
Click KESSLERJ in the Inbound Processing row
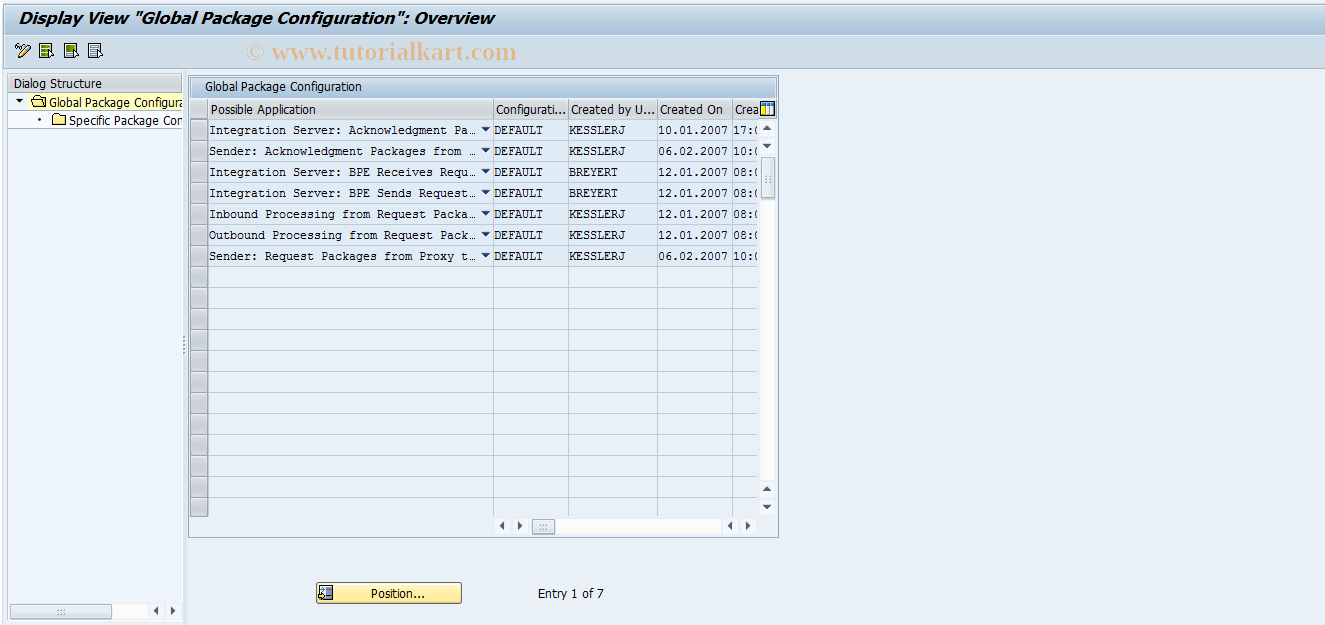[x=613, y=214]
